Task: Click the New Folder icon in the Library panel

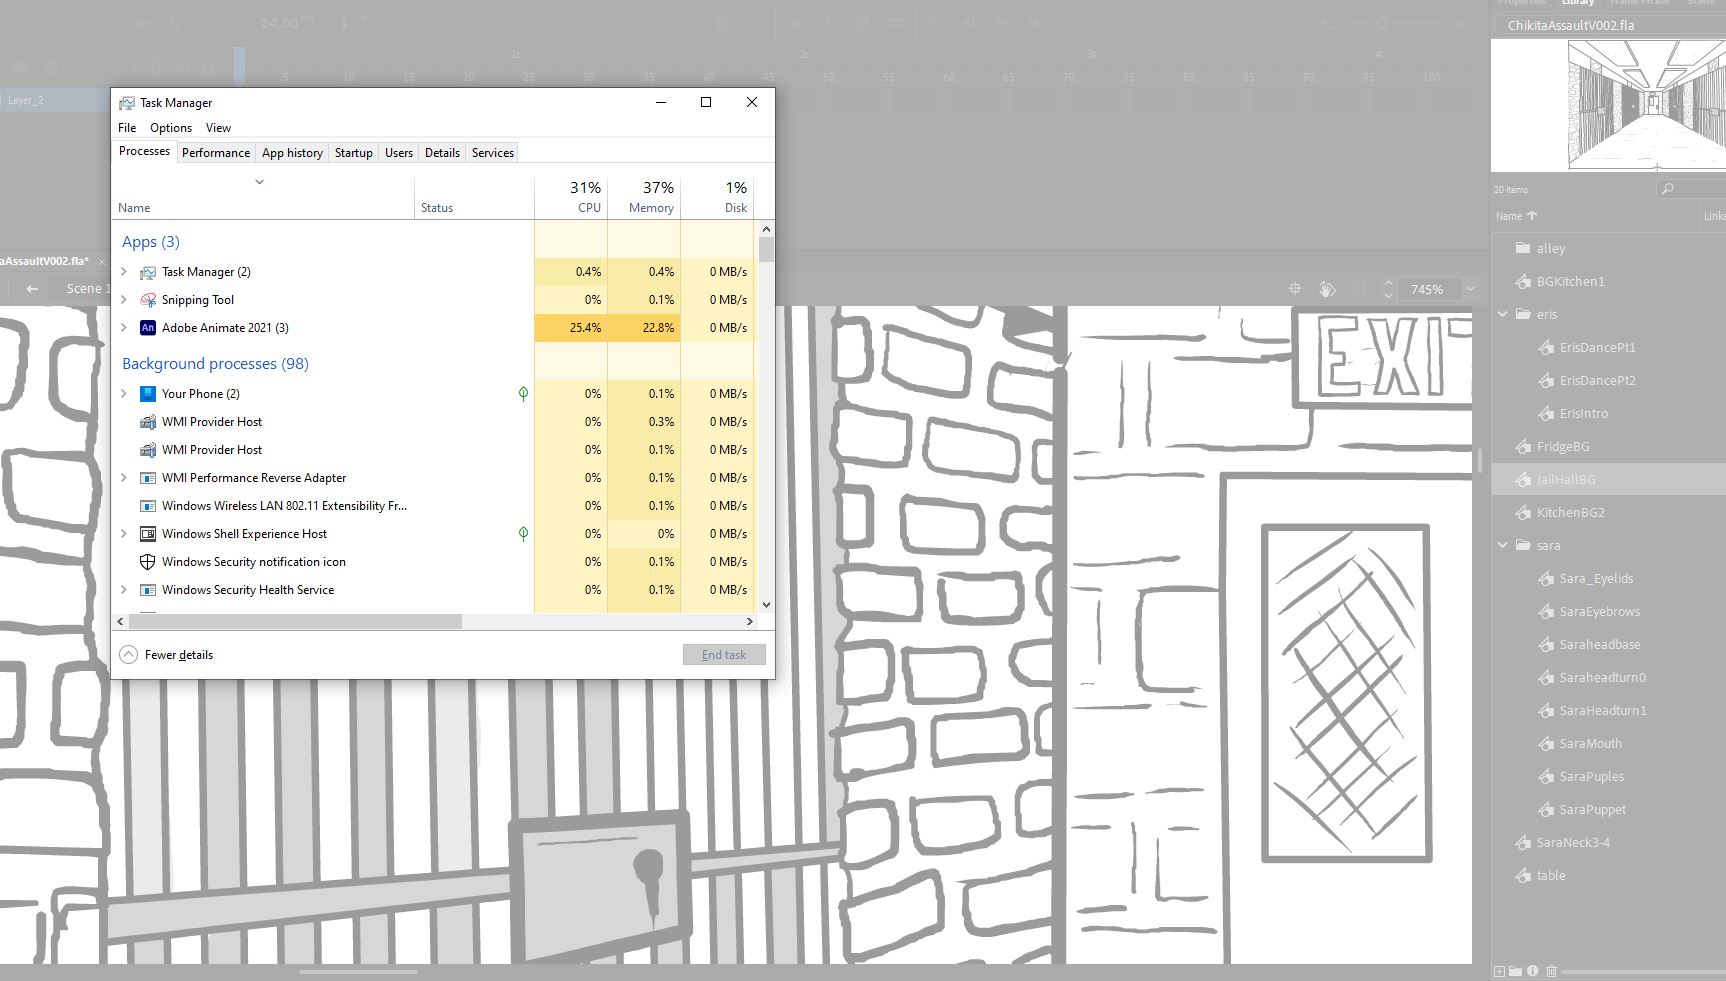Action: tap(1515, 971)
